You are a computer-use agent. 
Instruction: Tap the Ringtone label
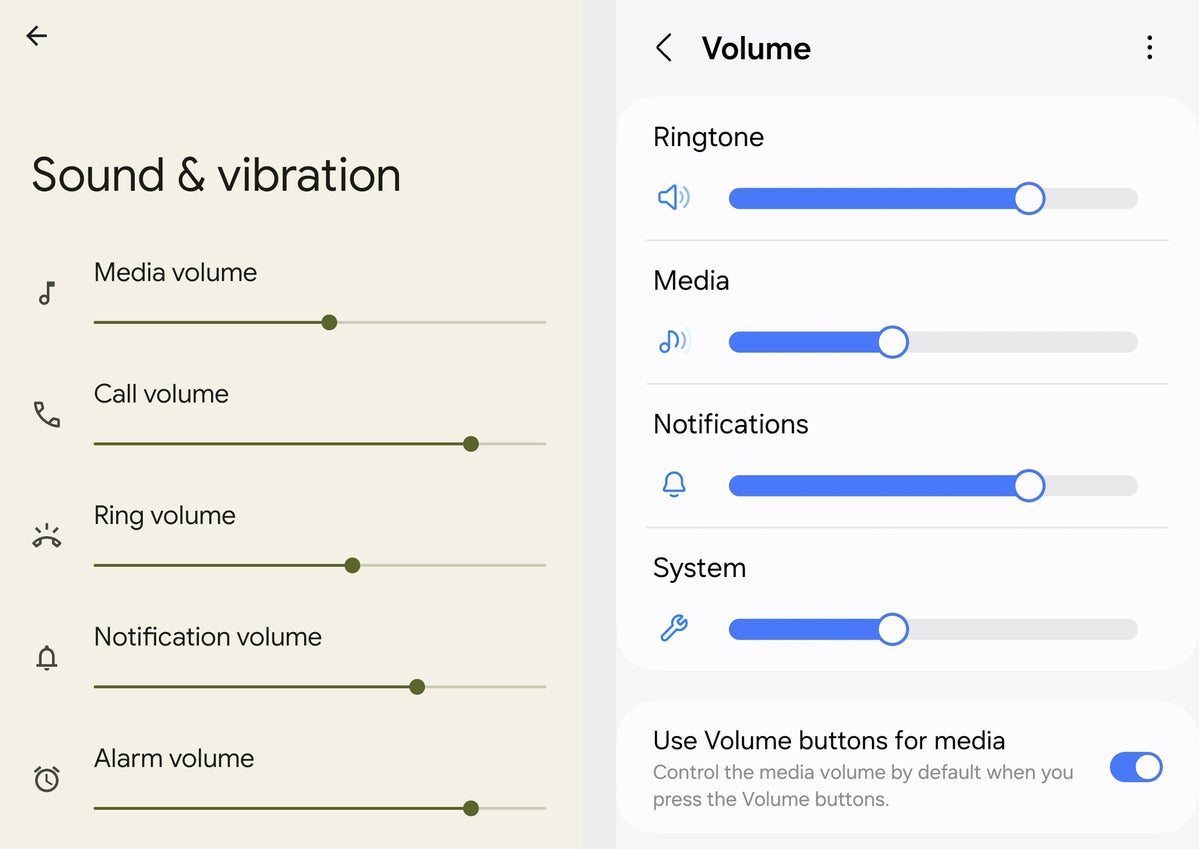(x=708, y=138)
